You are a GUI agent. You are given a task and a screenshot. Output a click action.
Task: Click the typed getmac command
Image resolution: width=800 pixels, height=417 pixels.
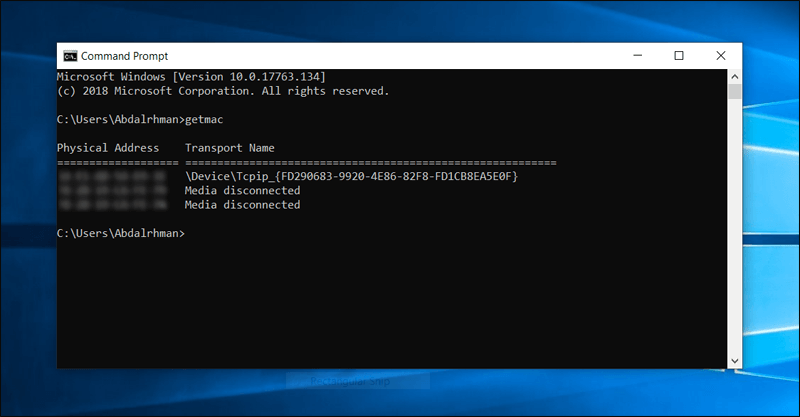click(x=204, y=120)
